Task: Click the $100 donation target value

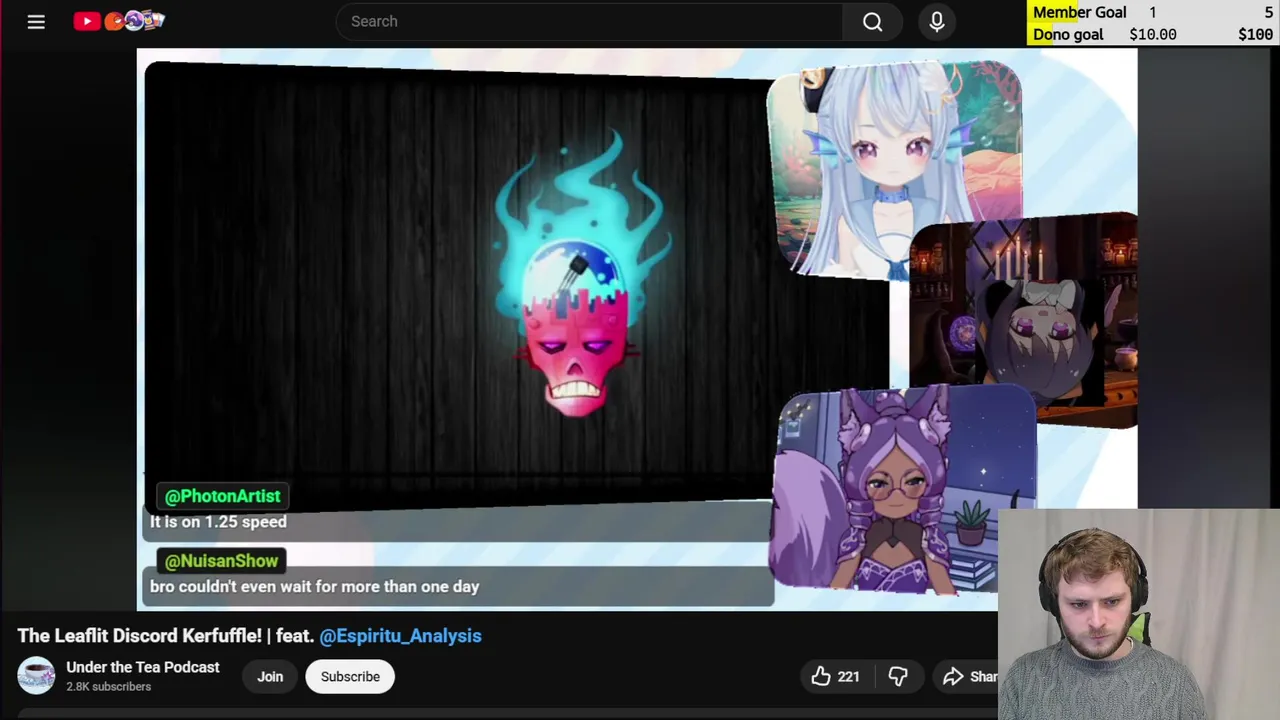Action: tap(1255, 34)
